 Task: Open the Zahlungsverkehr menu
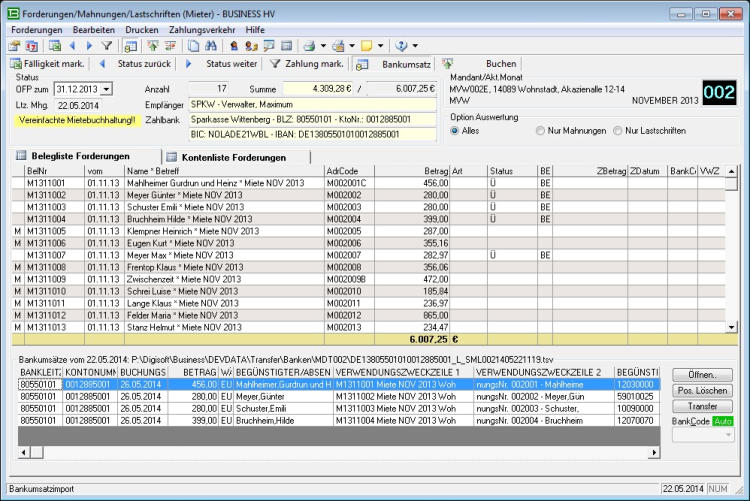(x=202, y=30)
